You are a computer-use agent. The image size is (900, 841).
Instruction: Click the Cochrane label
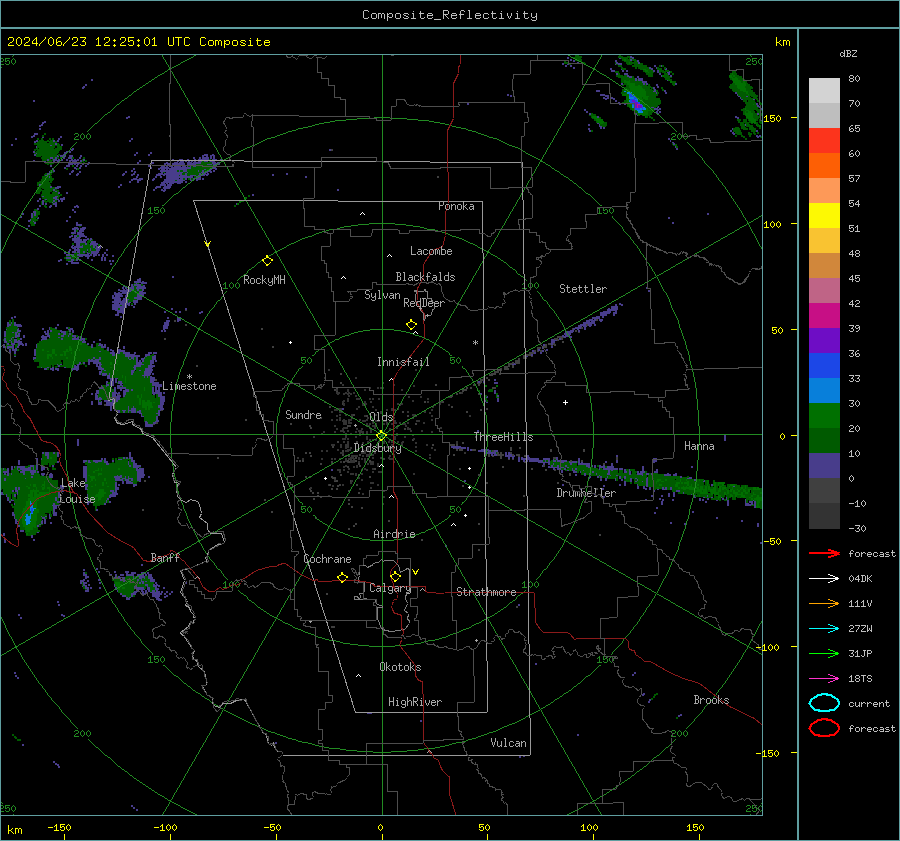327,559
